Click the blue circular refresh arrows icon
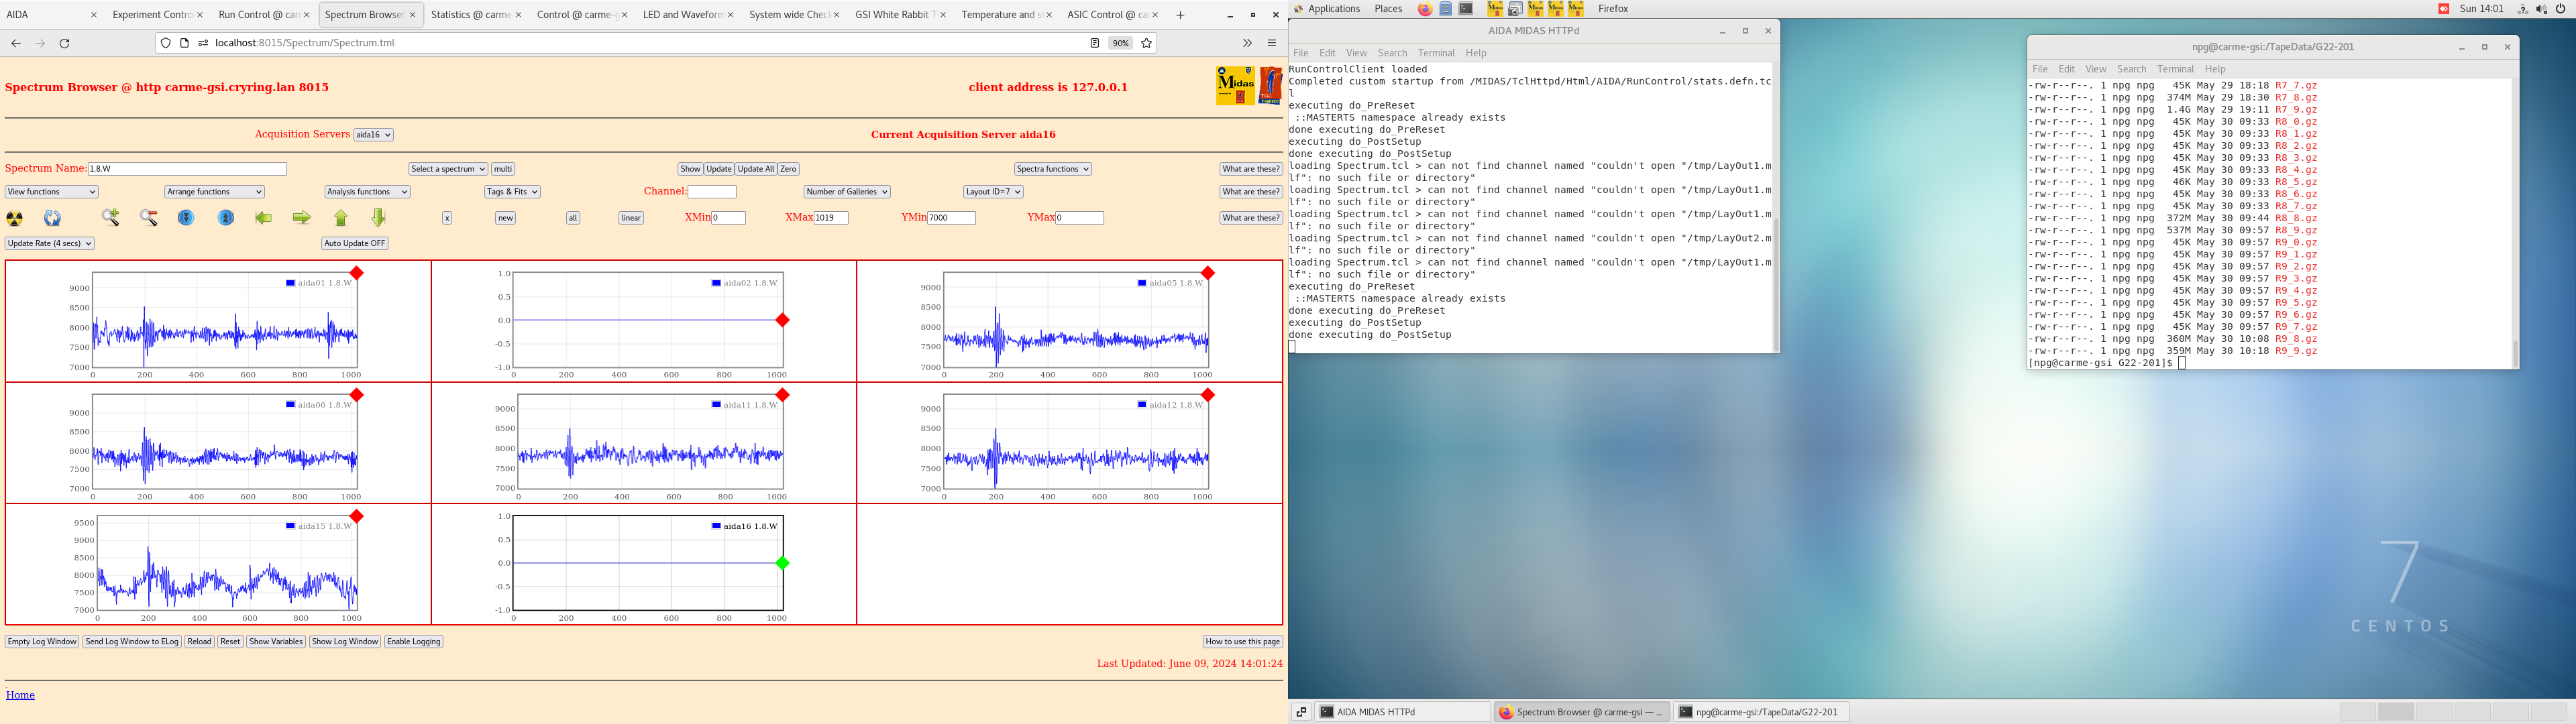 52,218
